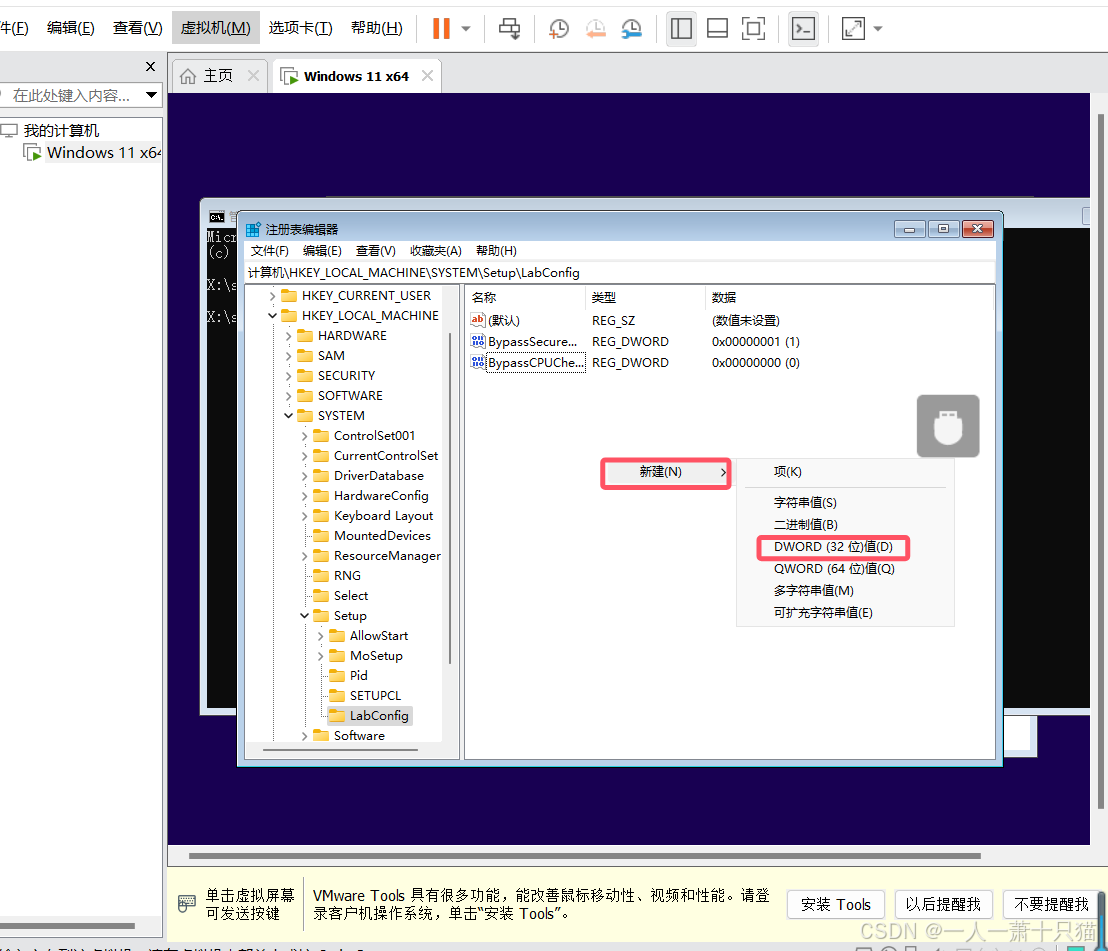Open the snapshot manager icon
Image resolution: width=1108 pixels, height=951 pixels.
pos(632,28)
